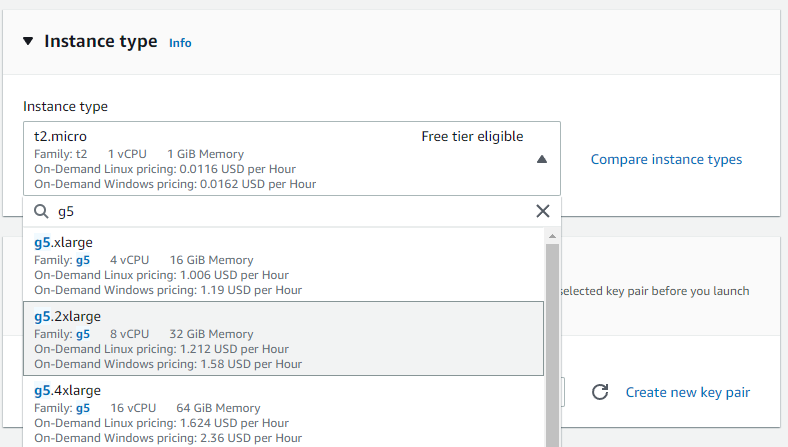Click the dropdown list scrollbar thumb
The width and height of the screenshot is (788, 447).
tap(552, 345)
